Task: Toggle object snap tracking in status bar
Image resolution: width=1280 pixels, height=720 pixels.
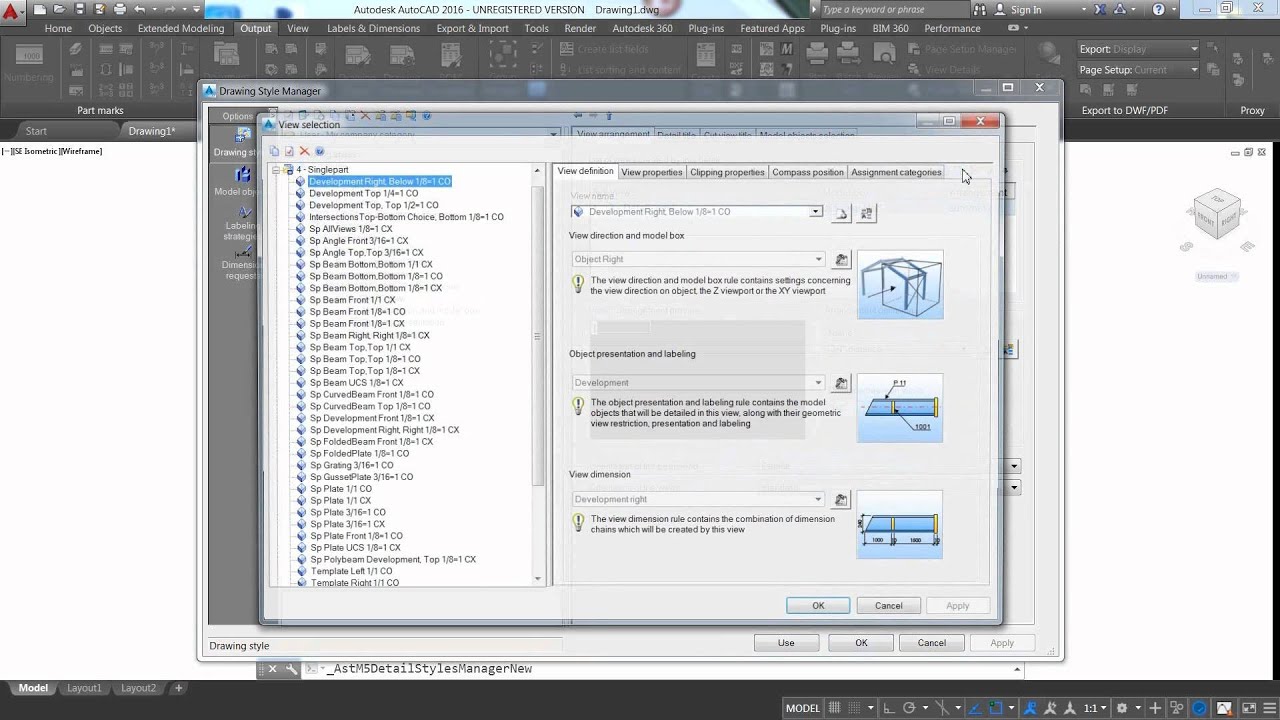Action: [x=975, y=708]
